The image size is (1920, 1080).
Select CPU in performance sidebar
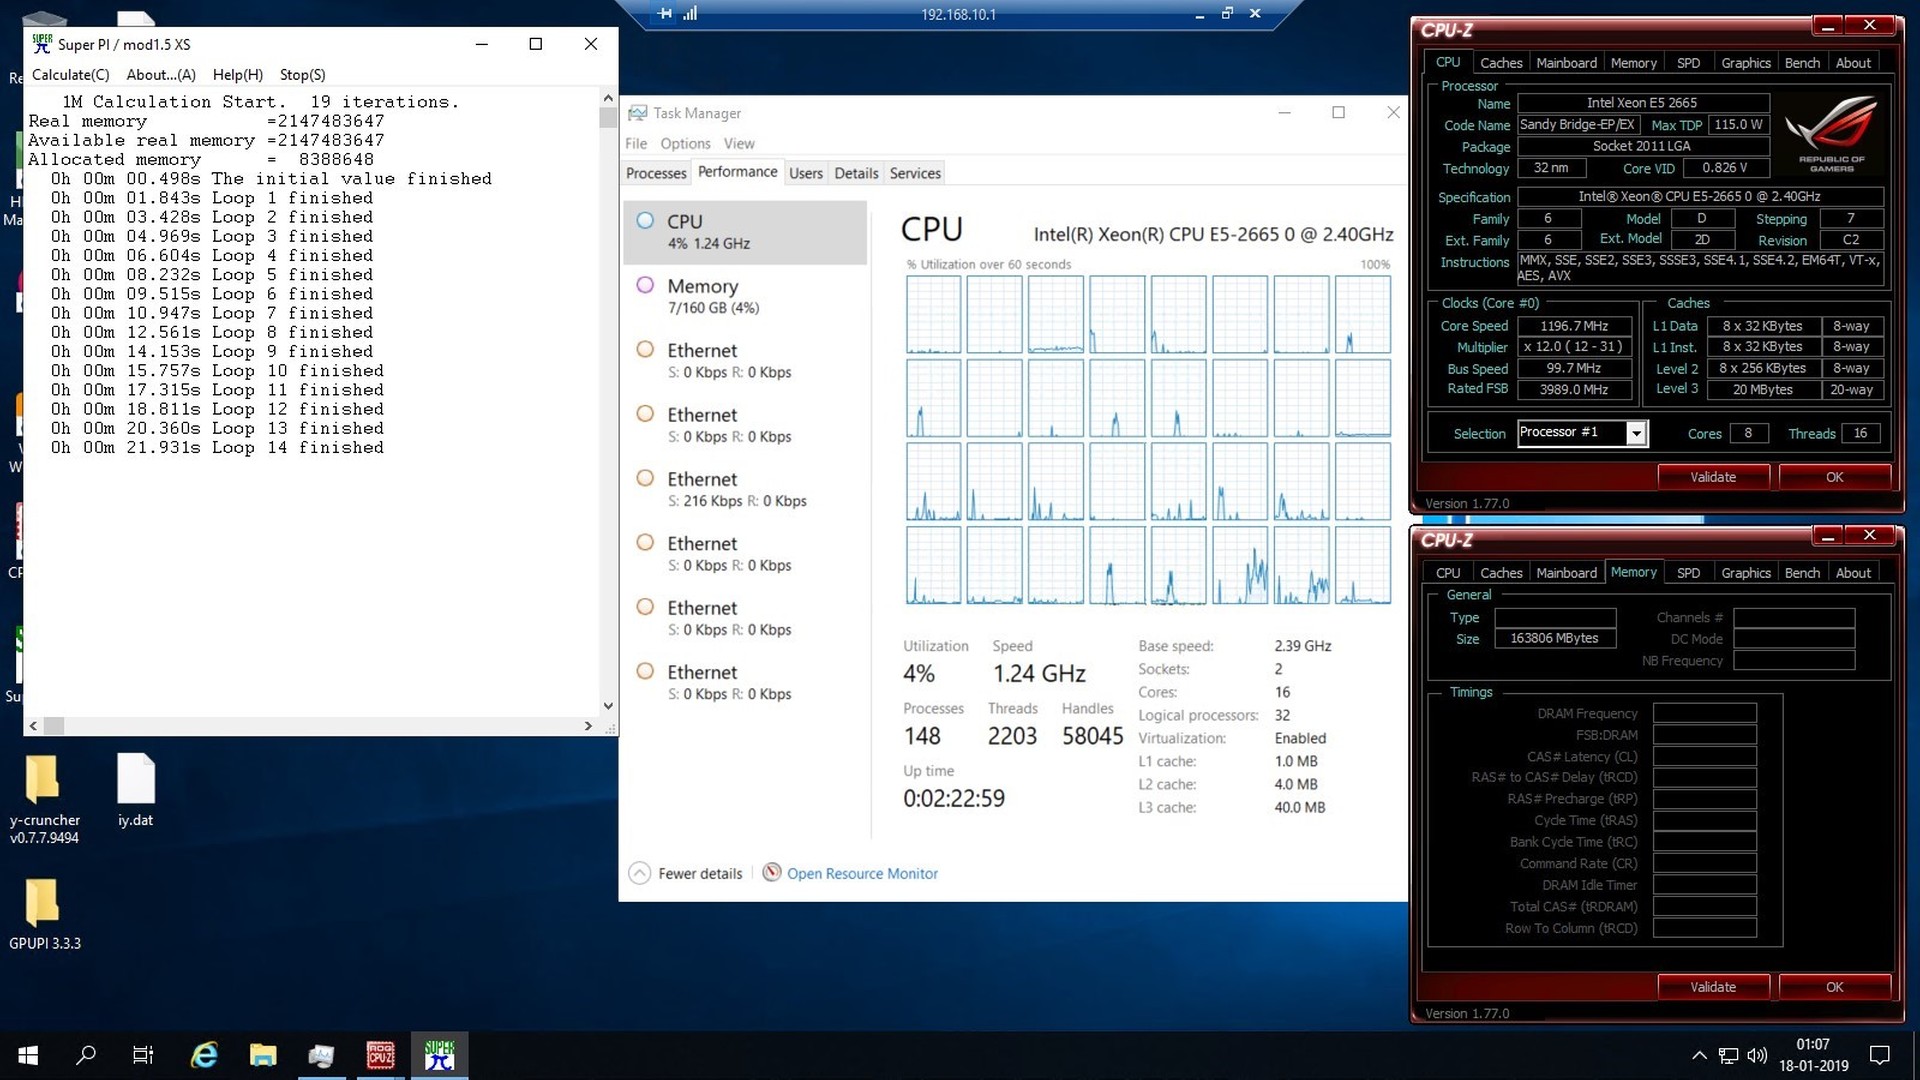point(745,232)
